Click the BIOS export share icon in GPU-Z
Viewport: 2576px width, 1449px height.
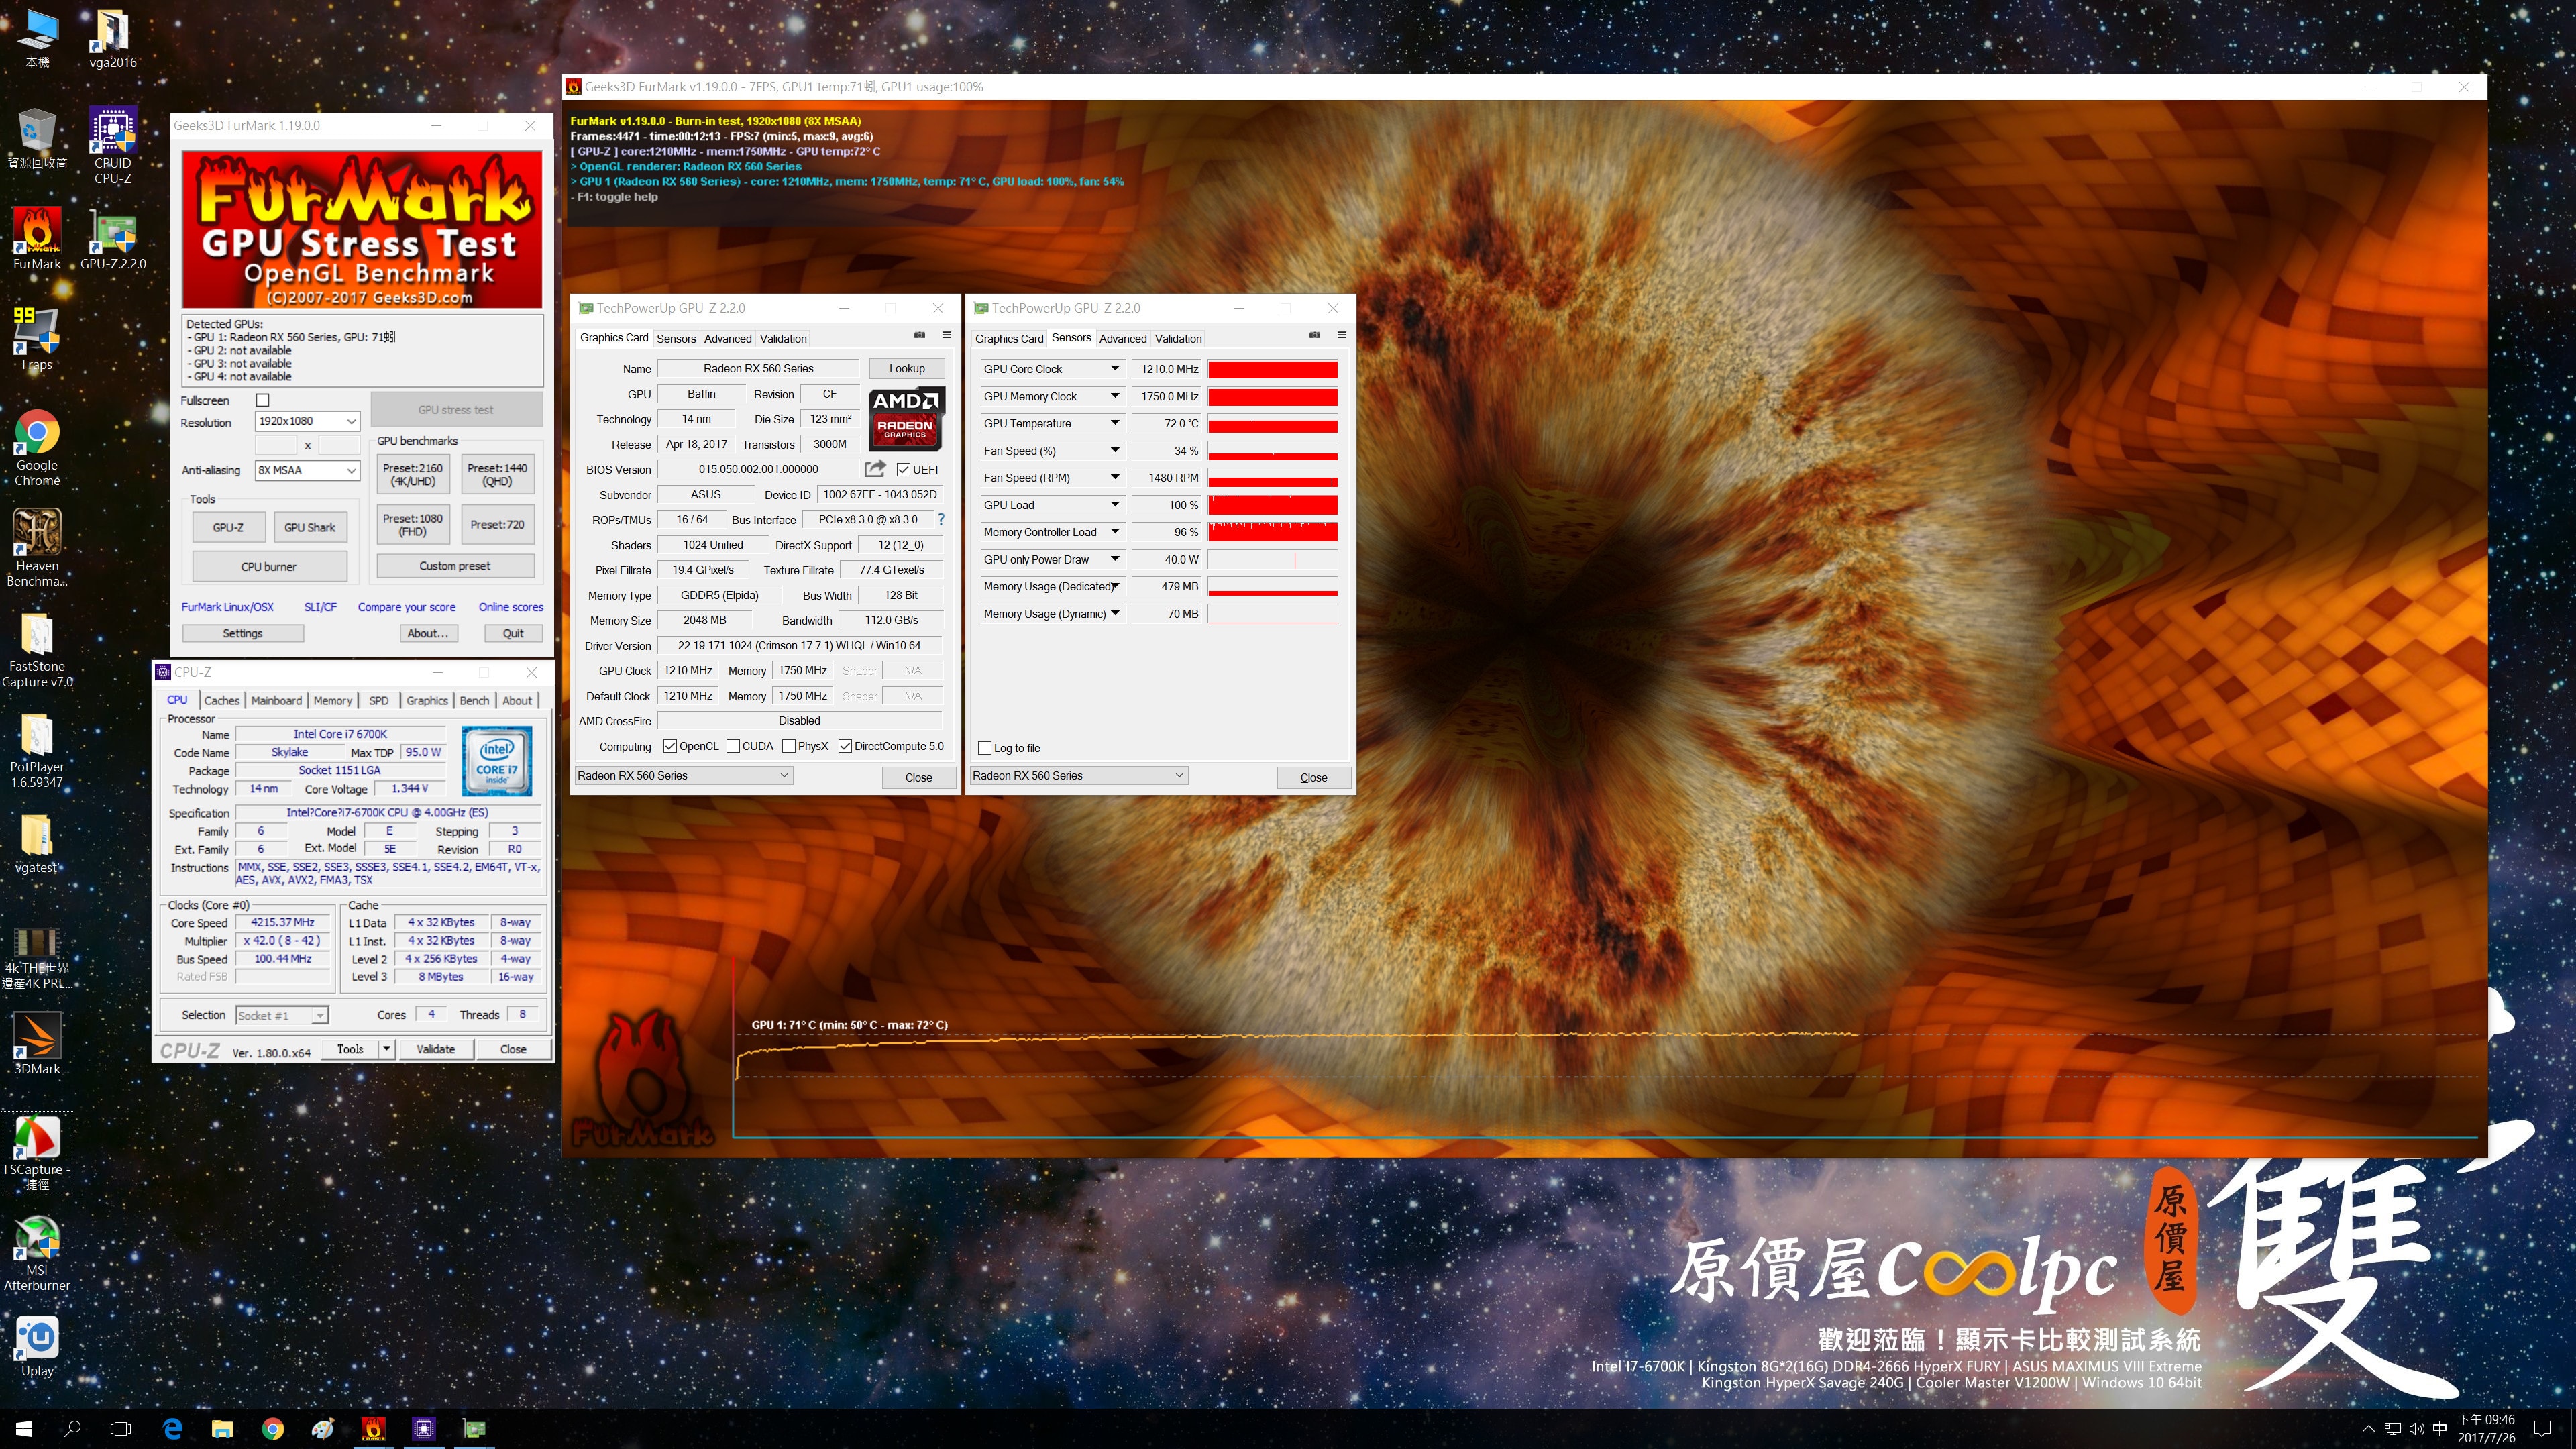tap(875, 469)
